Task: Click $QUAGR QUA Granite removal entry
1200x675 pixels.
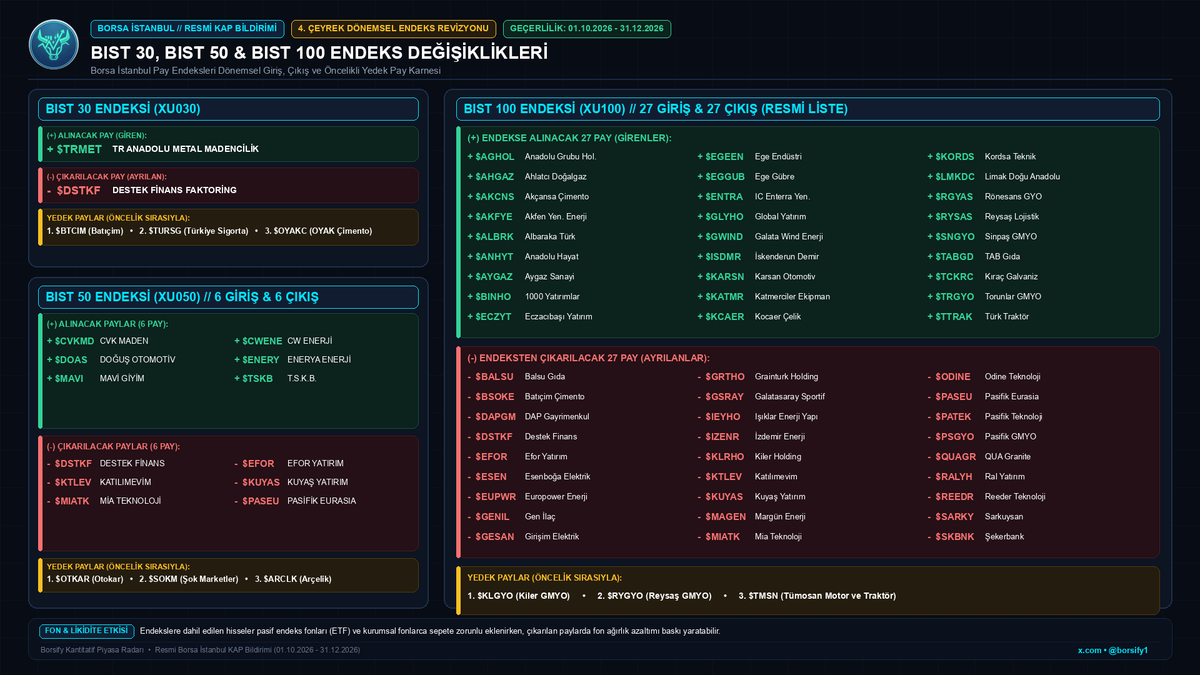Action: coord(979,457)
